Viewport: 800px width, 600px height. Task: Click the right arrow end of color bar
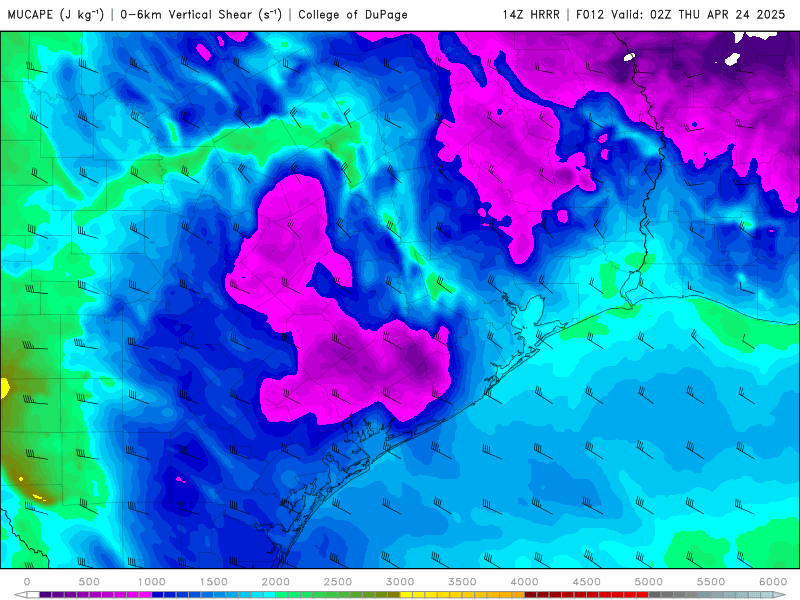[780, 595]
